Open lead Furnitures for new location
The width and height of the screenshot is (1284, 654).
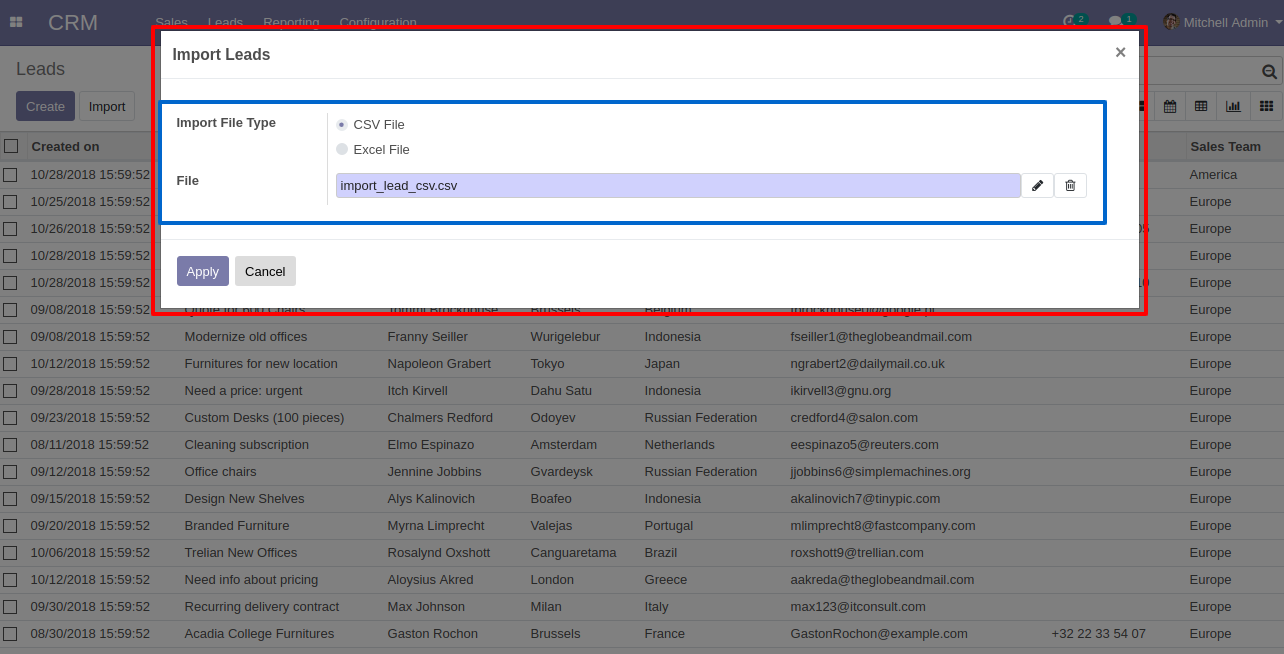261,364
